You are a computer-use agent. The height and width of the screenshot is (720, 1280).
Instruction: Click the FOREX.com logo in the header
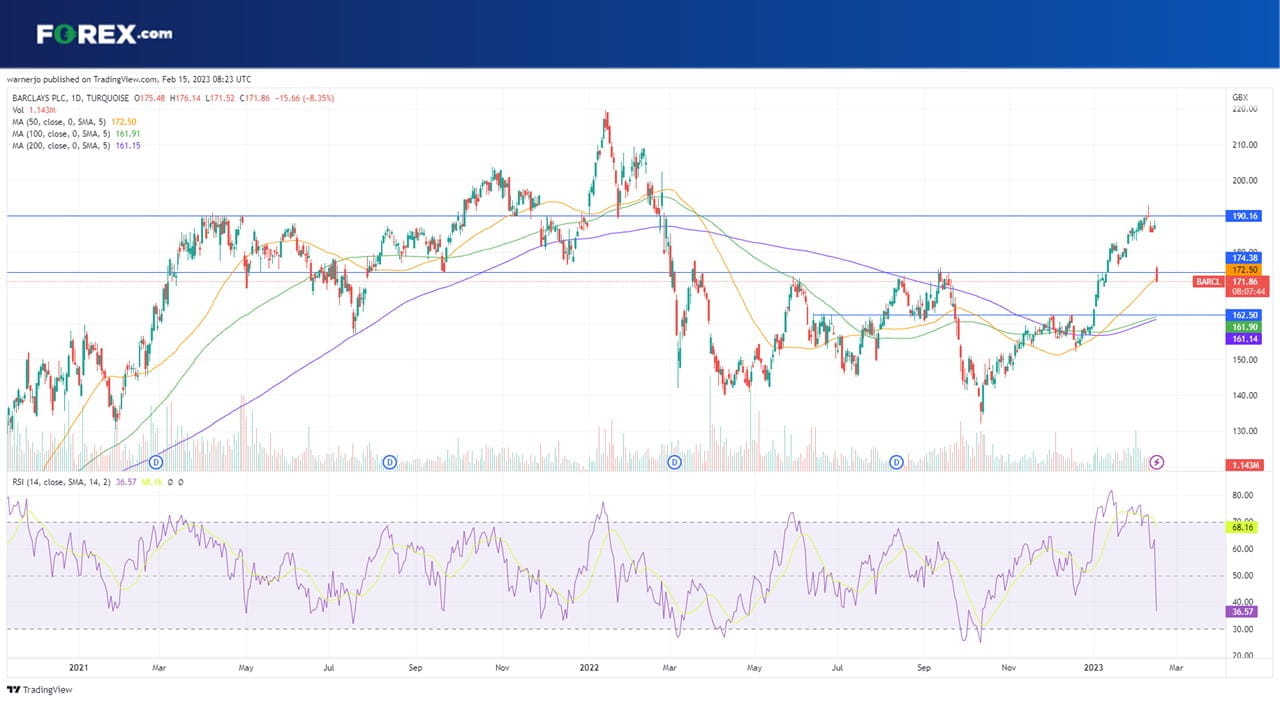(x=104, y=34)
